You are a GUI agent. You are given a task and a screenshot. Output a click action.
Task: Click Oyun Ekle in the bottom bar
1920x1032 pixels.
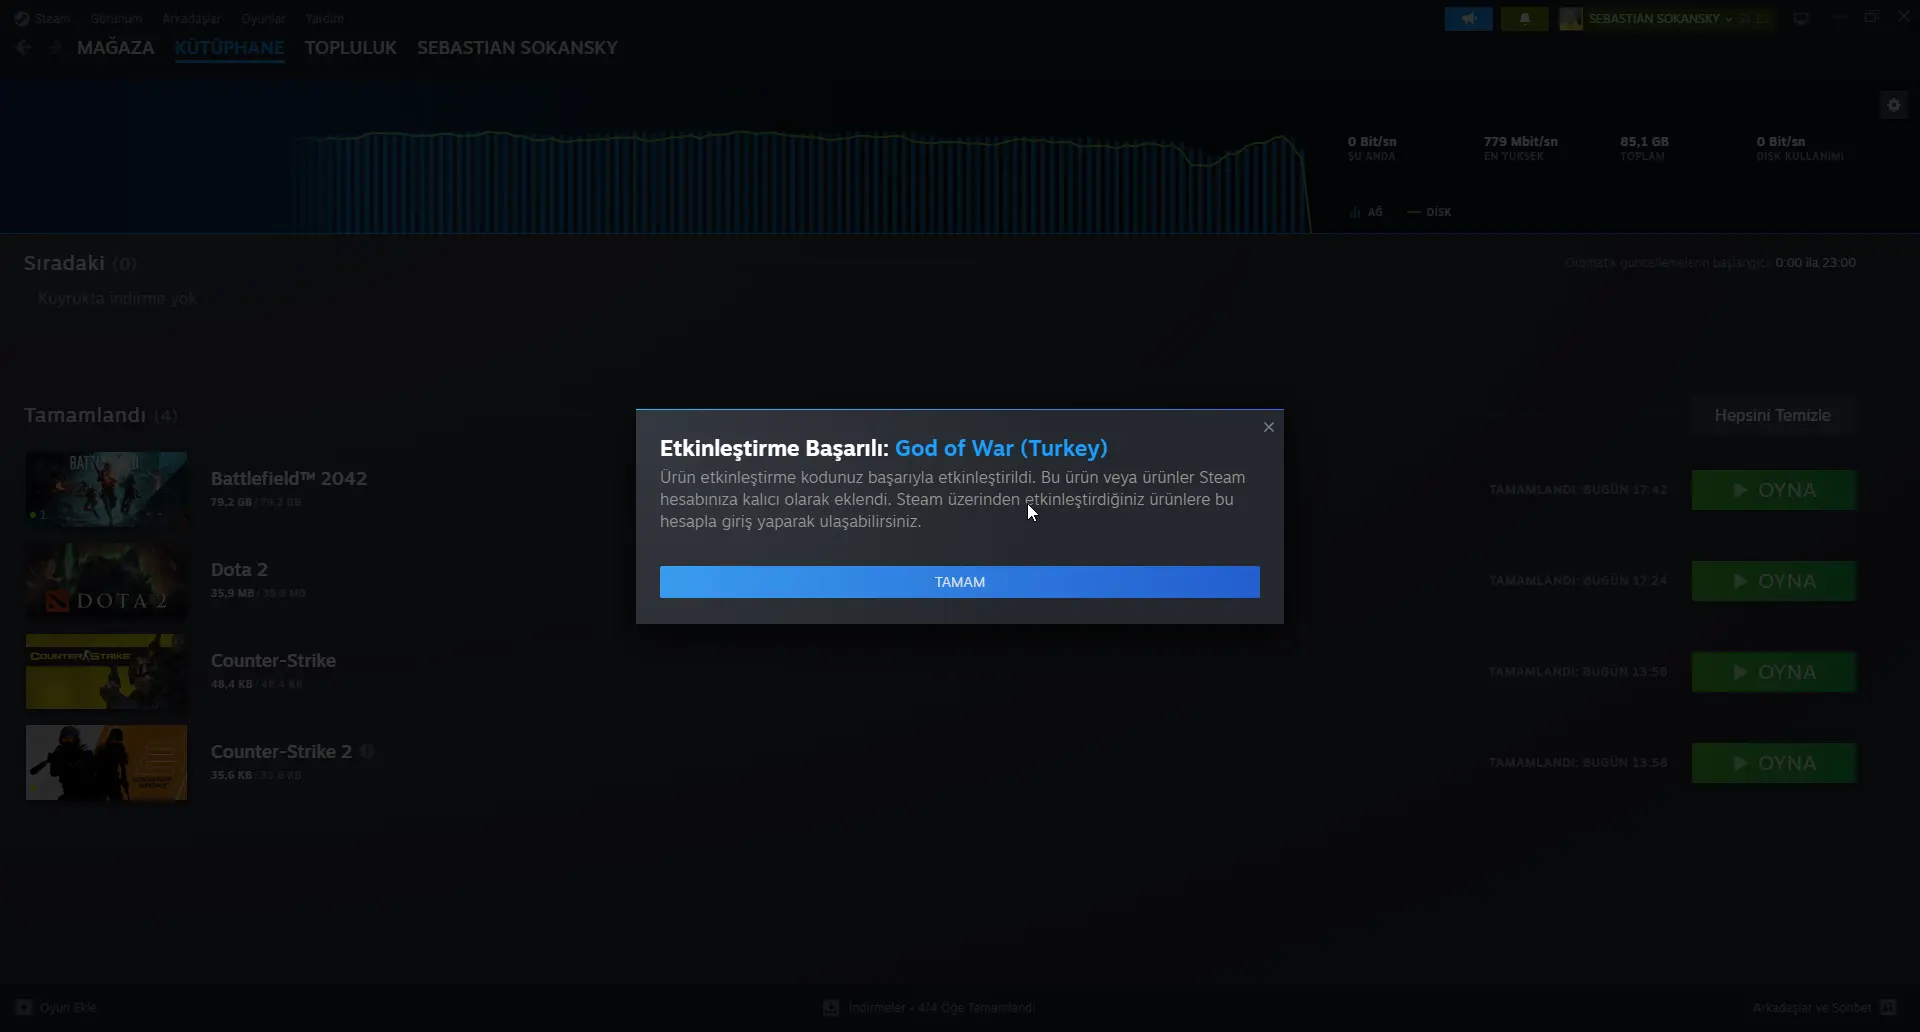pos(56,1007)
